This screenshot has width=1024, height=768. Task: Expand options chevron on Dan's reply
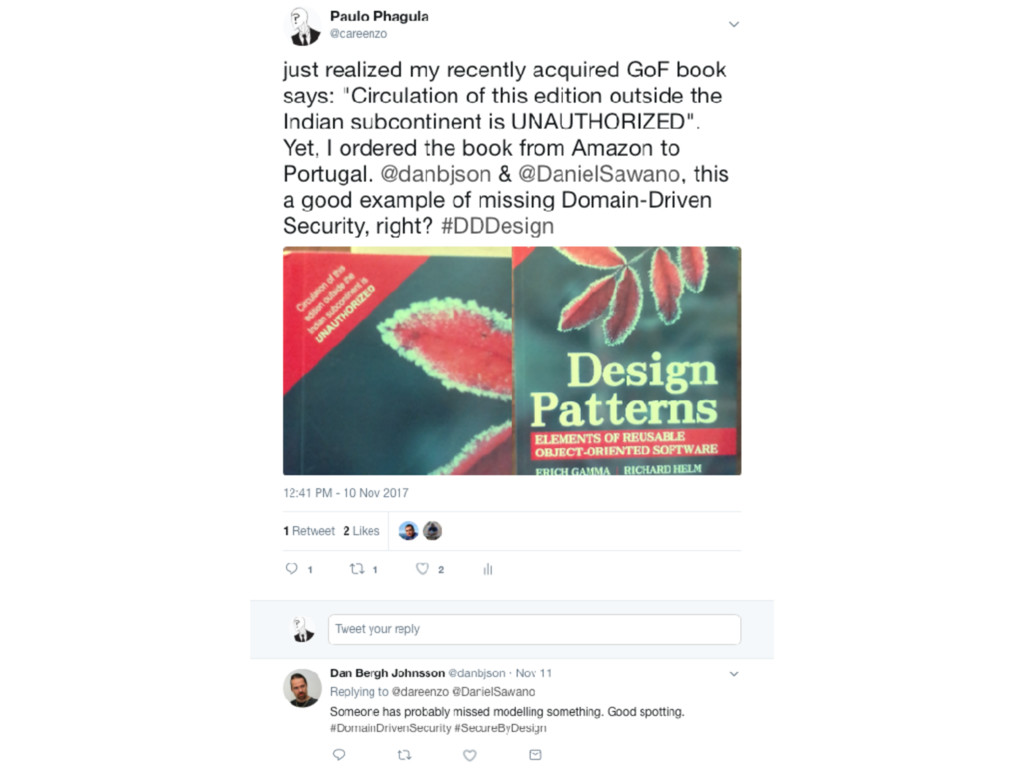(x=733, y=673)
